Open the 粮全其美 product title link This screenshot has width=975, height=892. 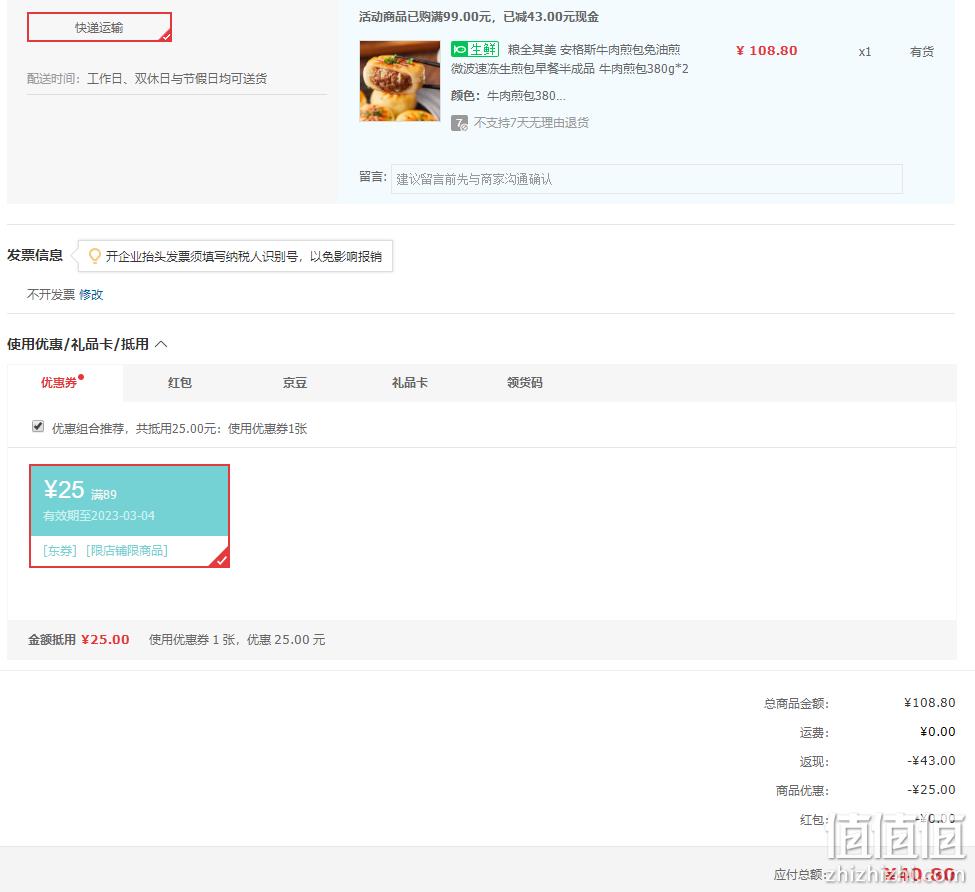570,59
